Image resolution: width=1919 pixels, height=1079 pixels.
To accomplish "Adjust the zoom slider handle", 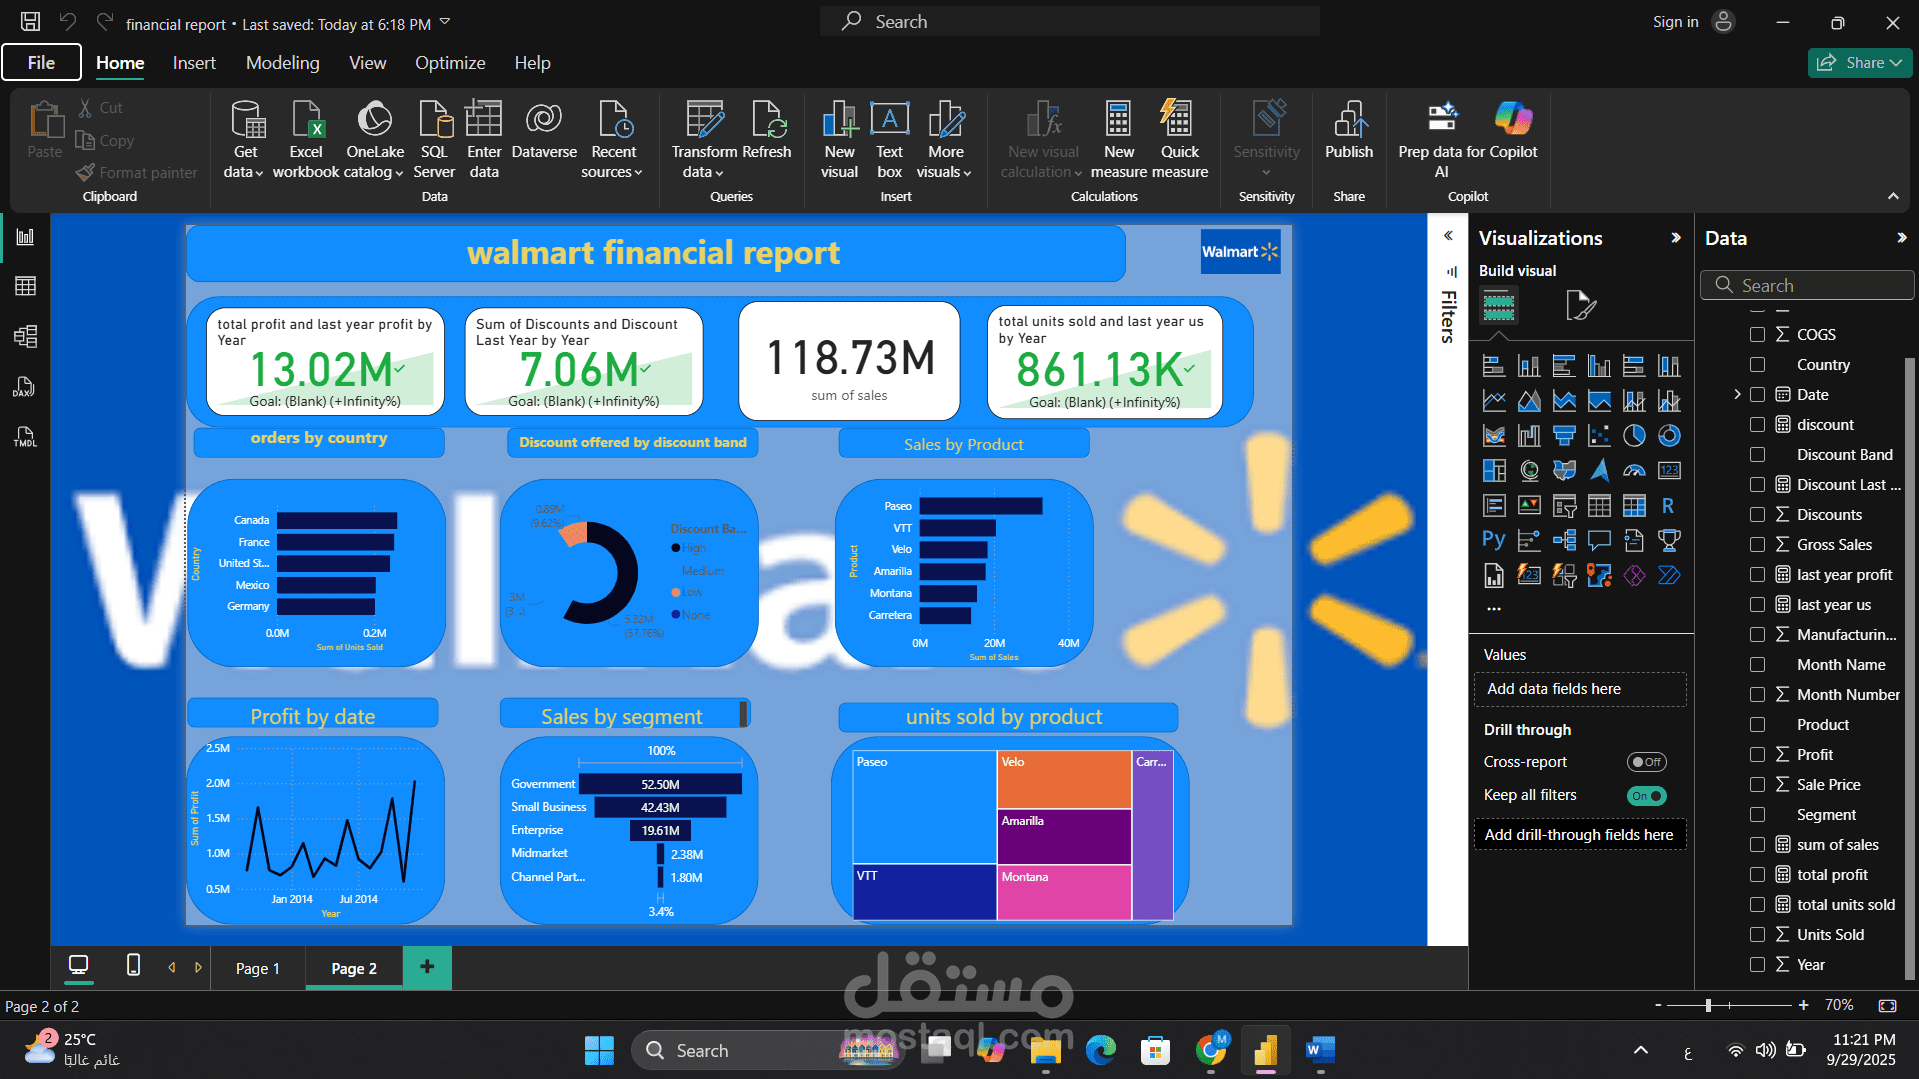I will point(1708,1005).
